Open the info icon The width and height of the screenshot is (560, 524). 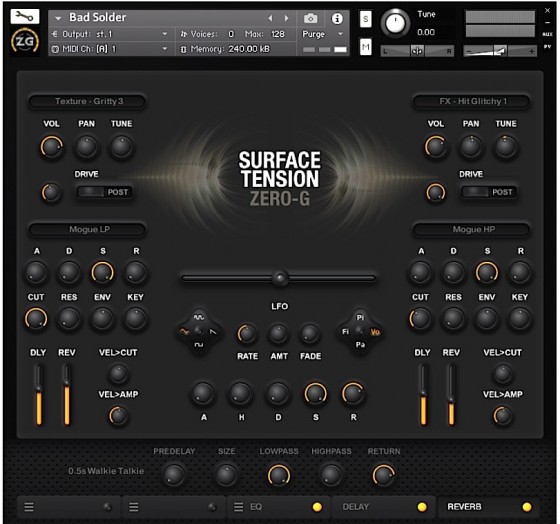tap(337, 18)
